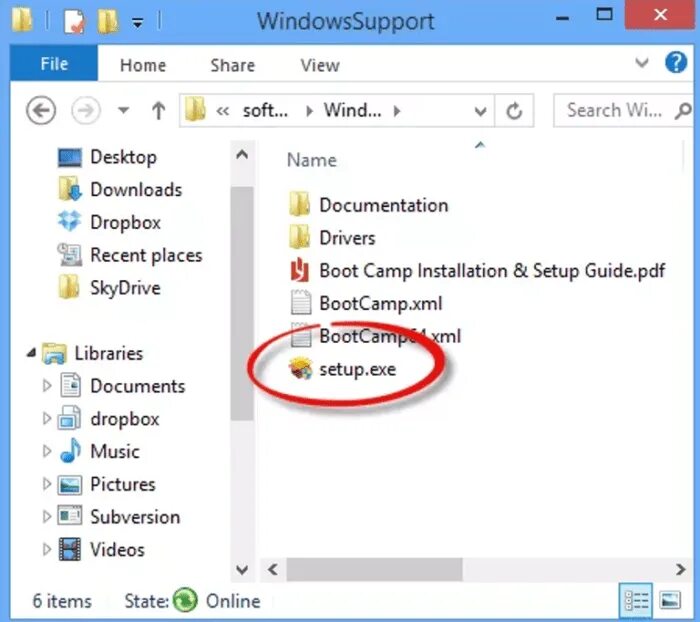Switch to the Share tab
700x622 pixels.
pyautogui.click(x=233, y=65)
